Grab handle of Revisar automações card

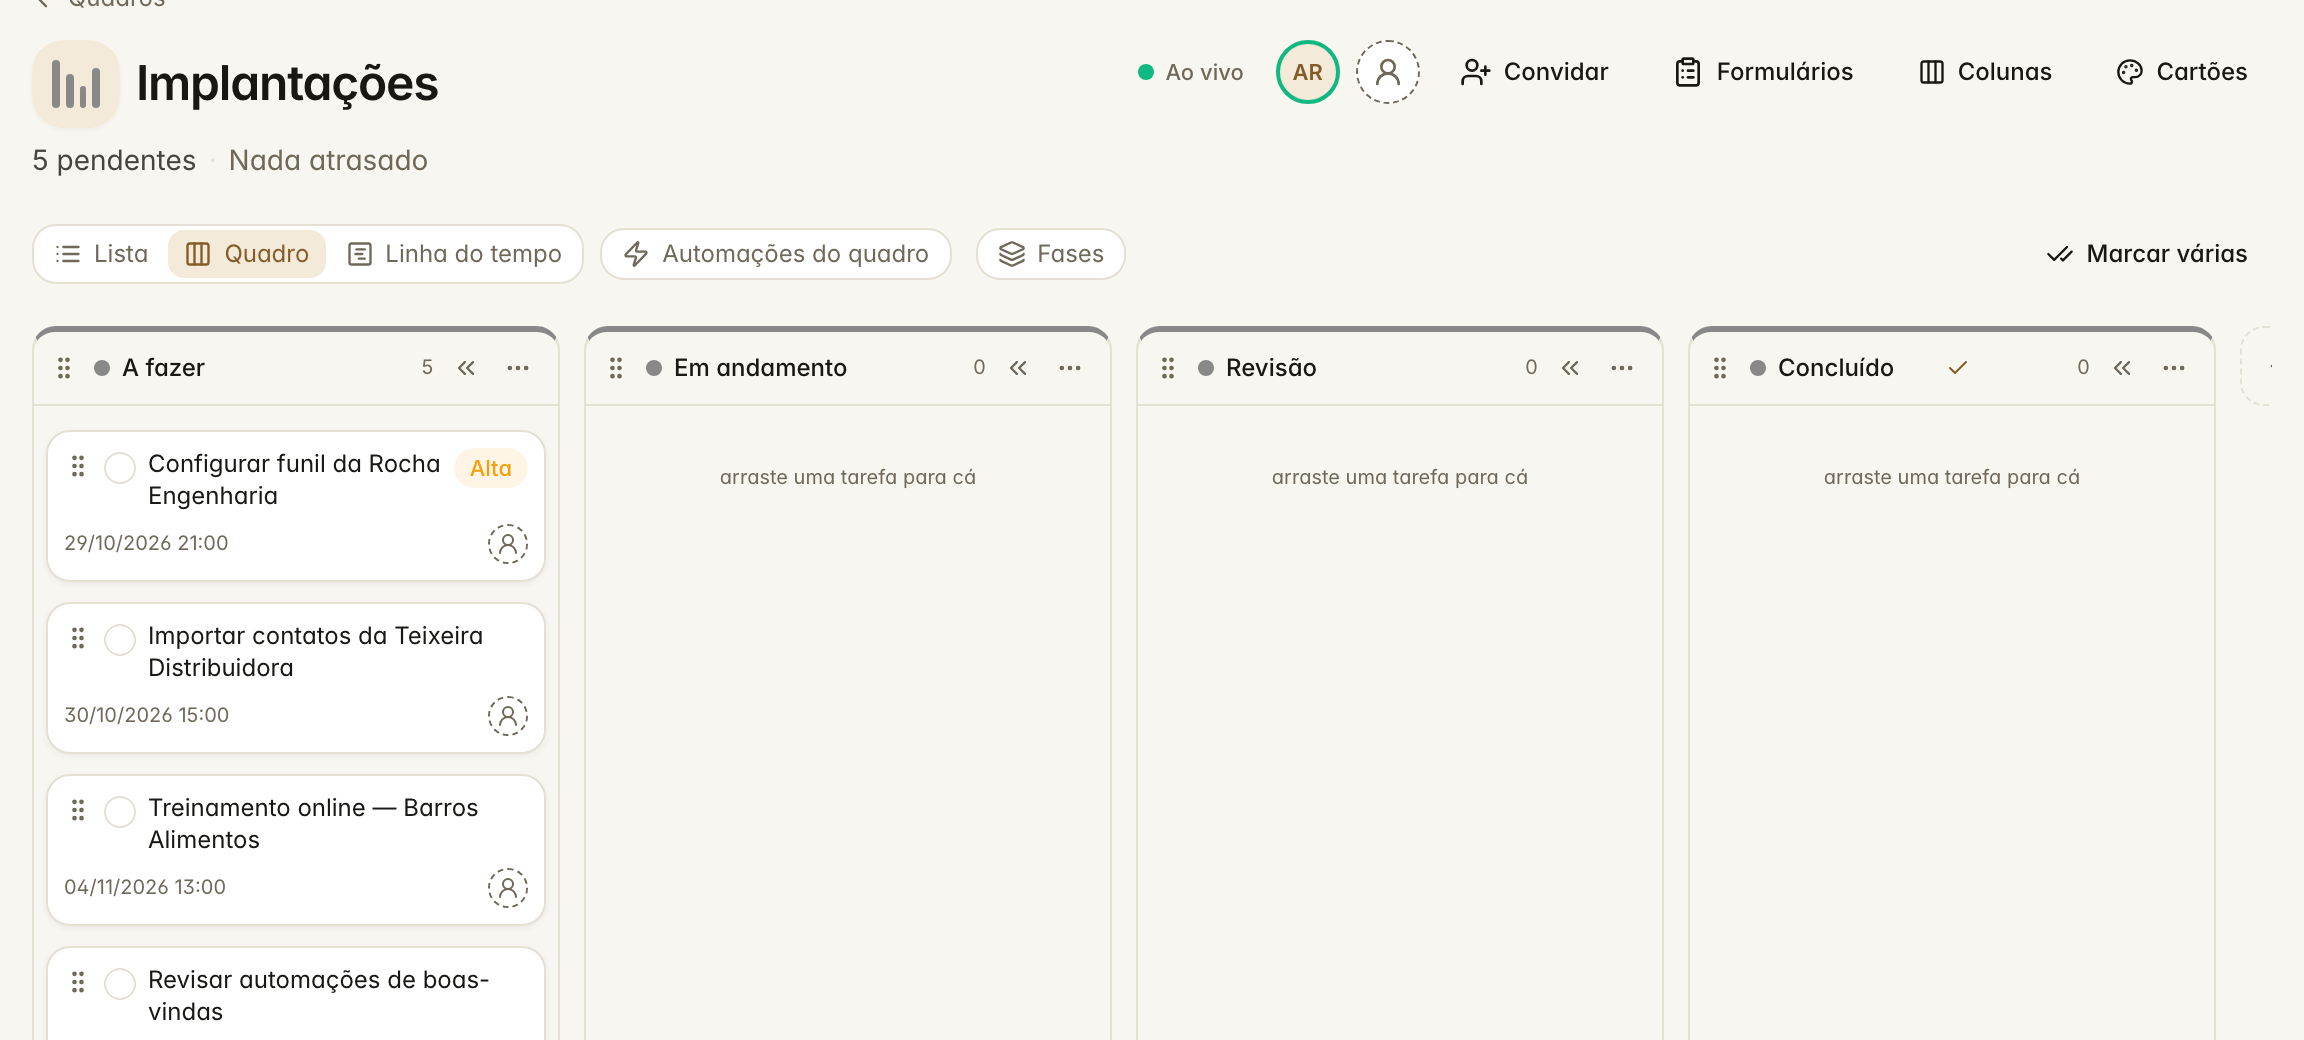tap(78, 982)
